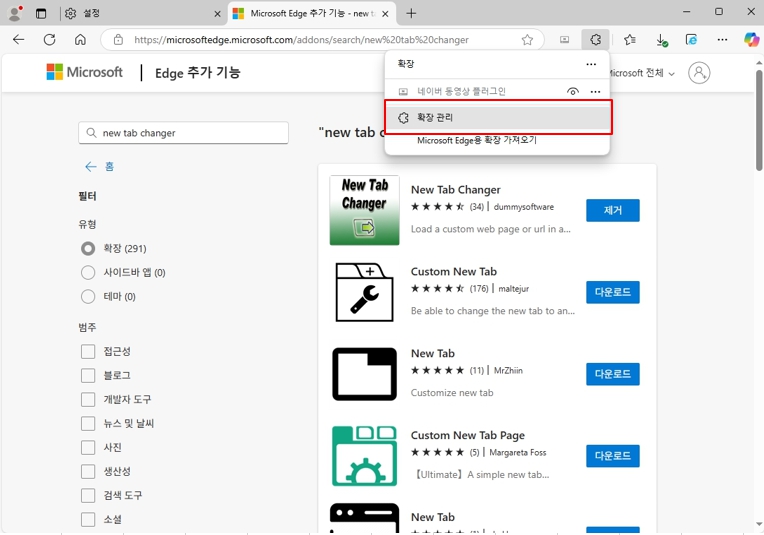Open the Custom New Tab Page title link
The height and width of the screenshot is (535, 764).
pos(468,435)
